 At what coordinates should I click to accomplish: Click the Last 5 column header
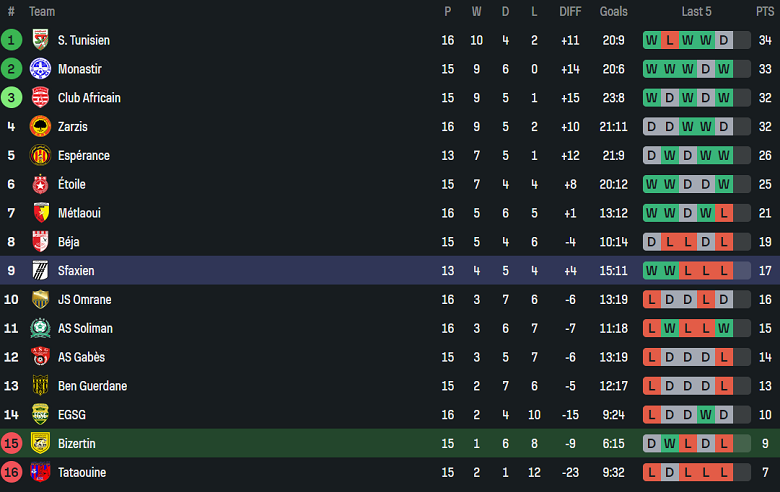click(x=696, y=11)
